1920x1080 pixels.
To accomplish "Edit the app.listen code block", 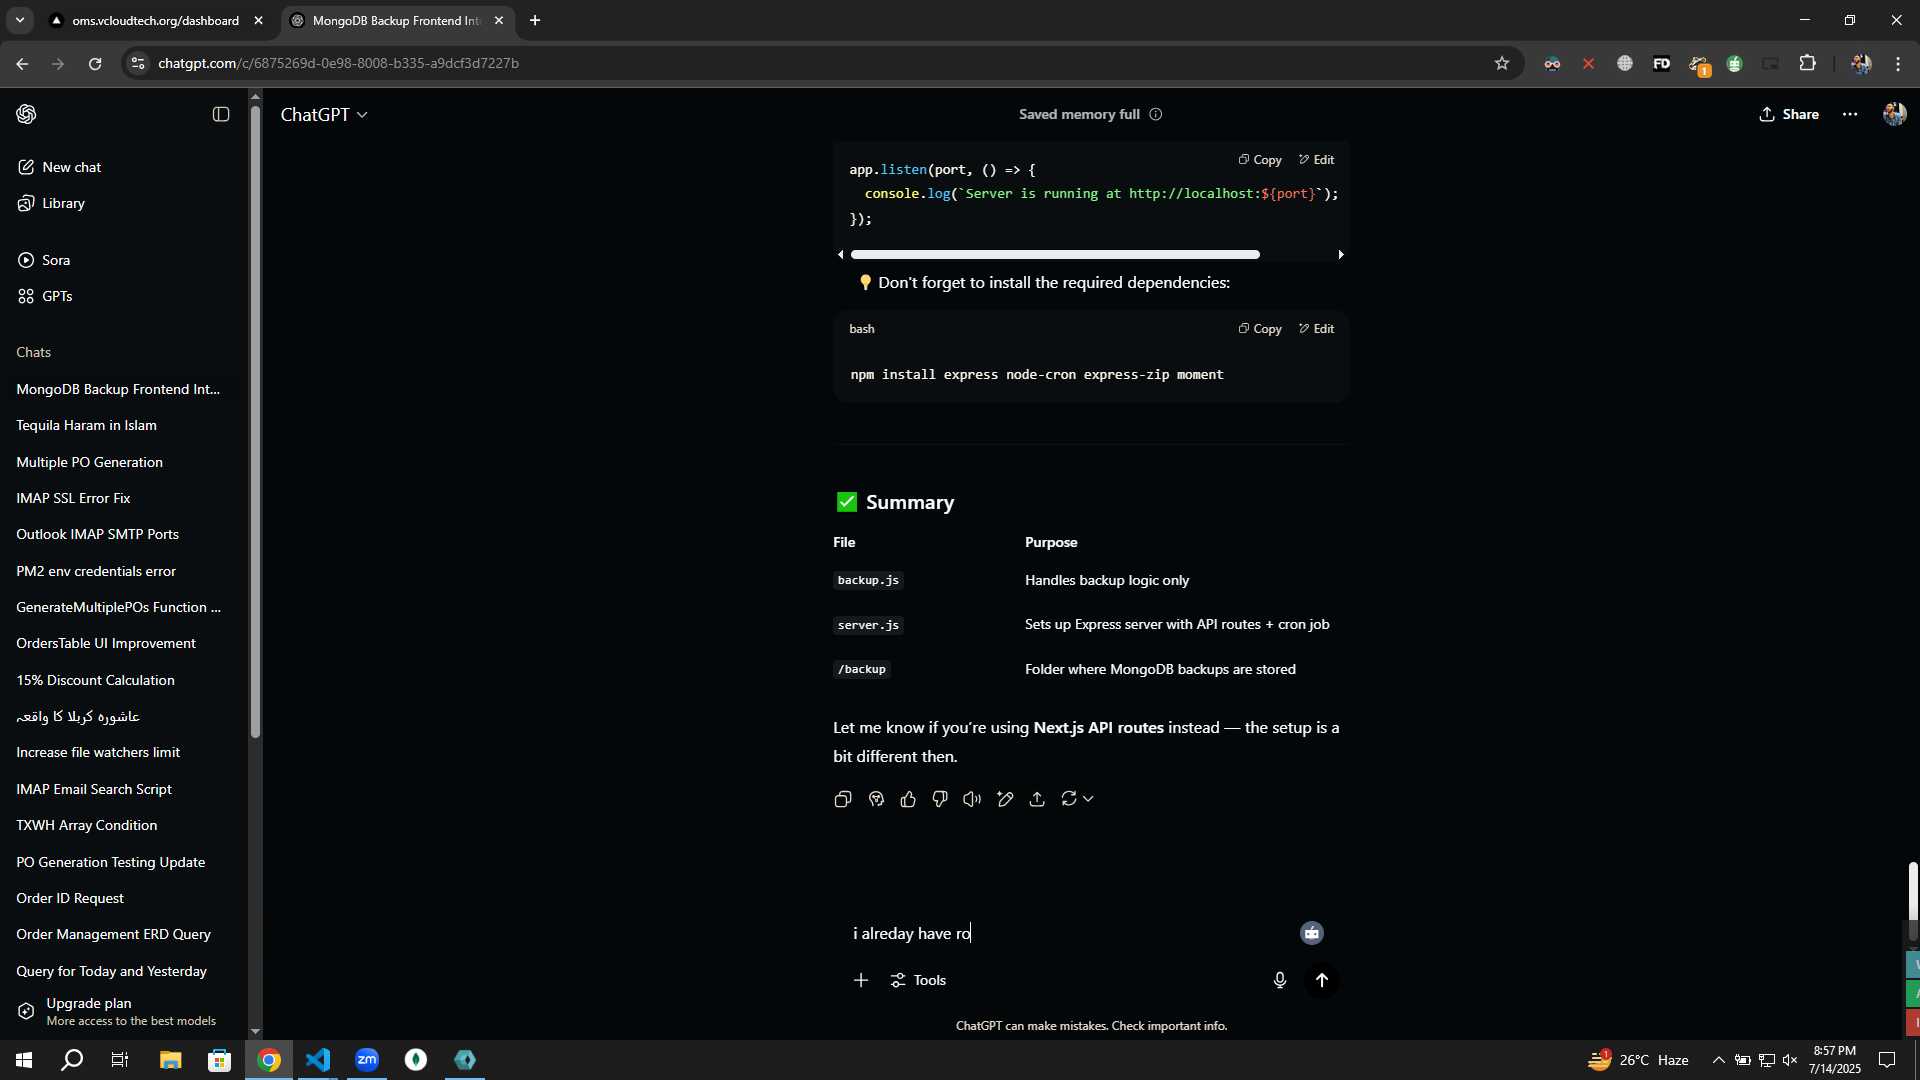I will click(1316, 160).
